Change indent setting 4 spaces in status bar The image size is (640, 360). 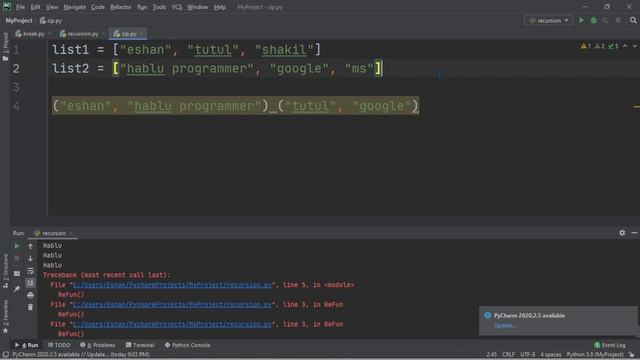(551, 355)
